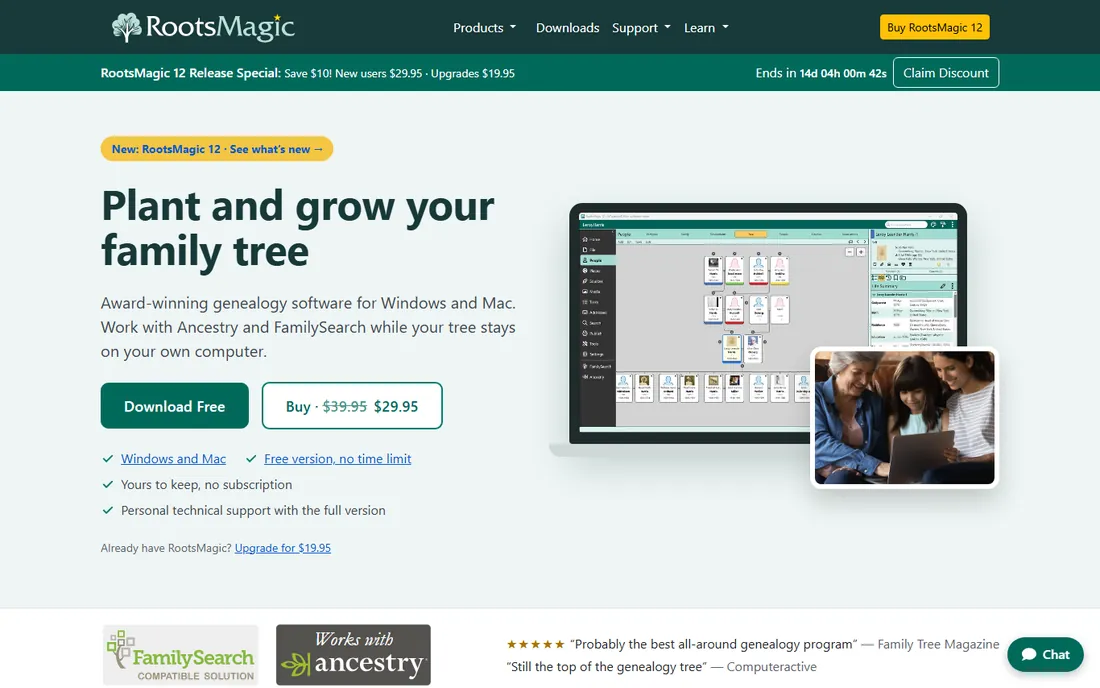Click the FamilySearch Compatible Solution badge
Screen dimensions: 1100x688
tap(180, 655)
